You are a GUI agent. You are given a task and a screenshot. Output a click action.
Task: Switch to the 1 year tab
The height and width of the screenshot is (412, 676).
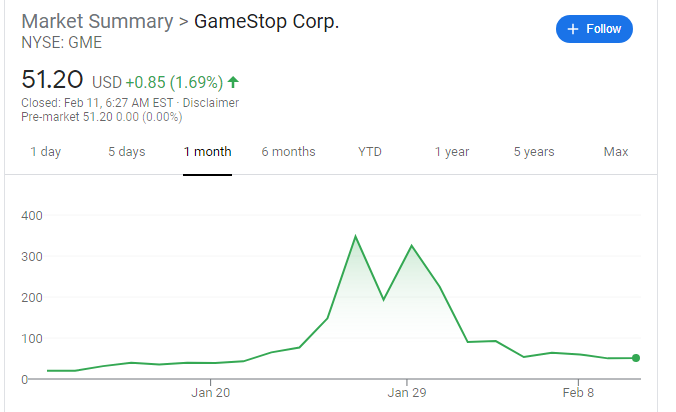pyautogui.click(x=451, y=152)
